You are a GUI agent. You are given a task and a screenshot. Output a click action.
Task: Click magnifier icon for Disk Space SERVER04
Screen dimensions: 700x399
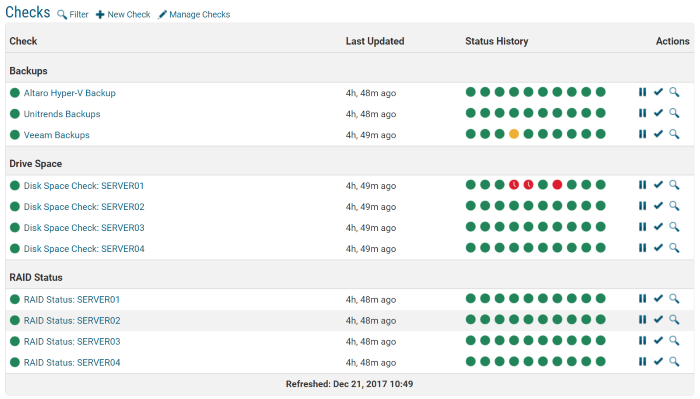pos(674,248)
